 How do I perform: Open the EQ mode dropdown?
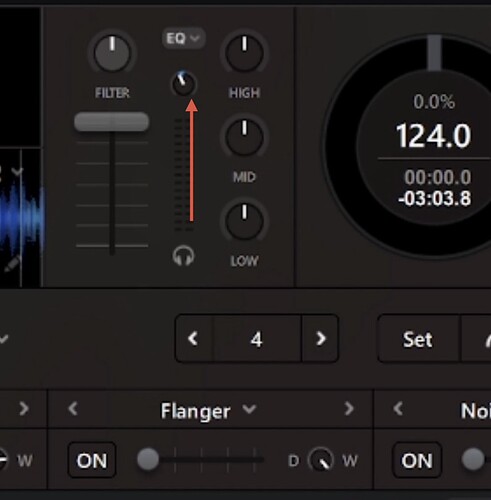coord(183,39)
